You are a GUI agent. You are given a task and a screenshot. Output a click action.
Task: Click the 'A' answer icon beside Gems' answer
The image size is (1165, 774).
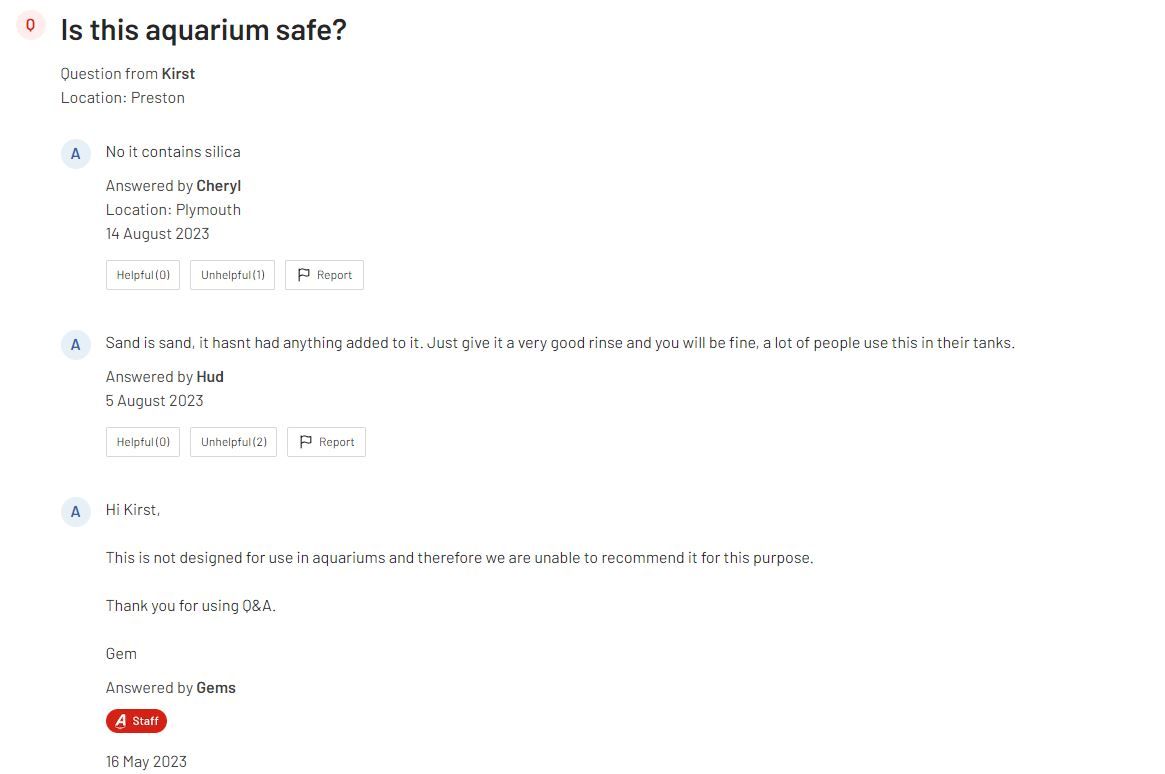pyautogui.click(x=76, y=512)
